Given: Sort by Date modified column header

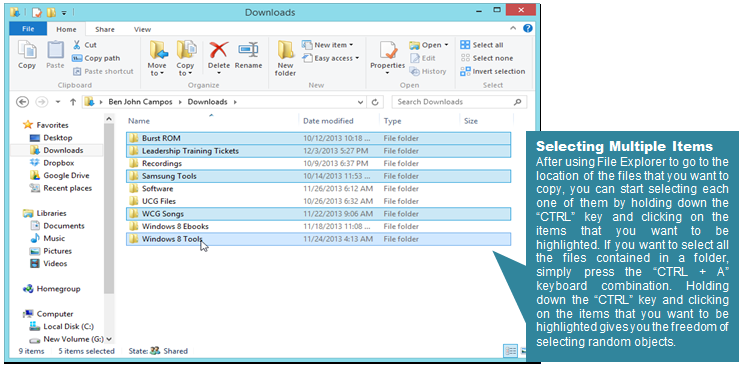Looking at the screenshot, I should [x=339, y=121].
